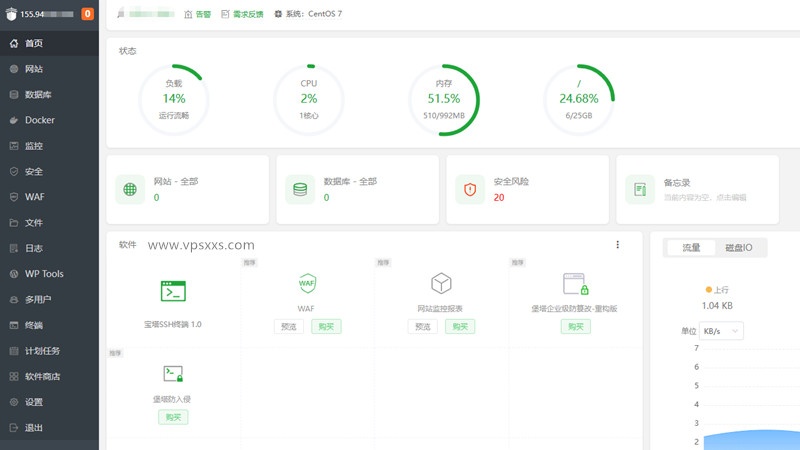Click 退出 to log out
800x450 pixels.
[49, 428]
